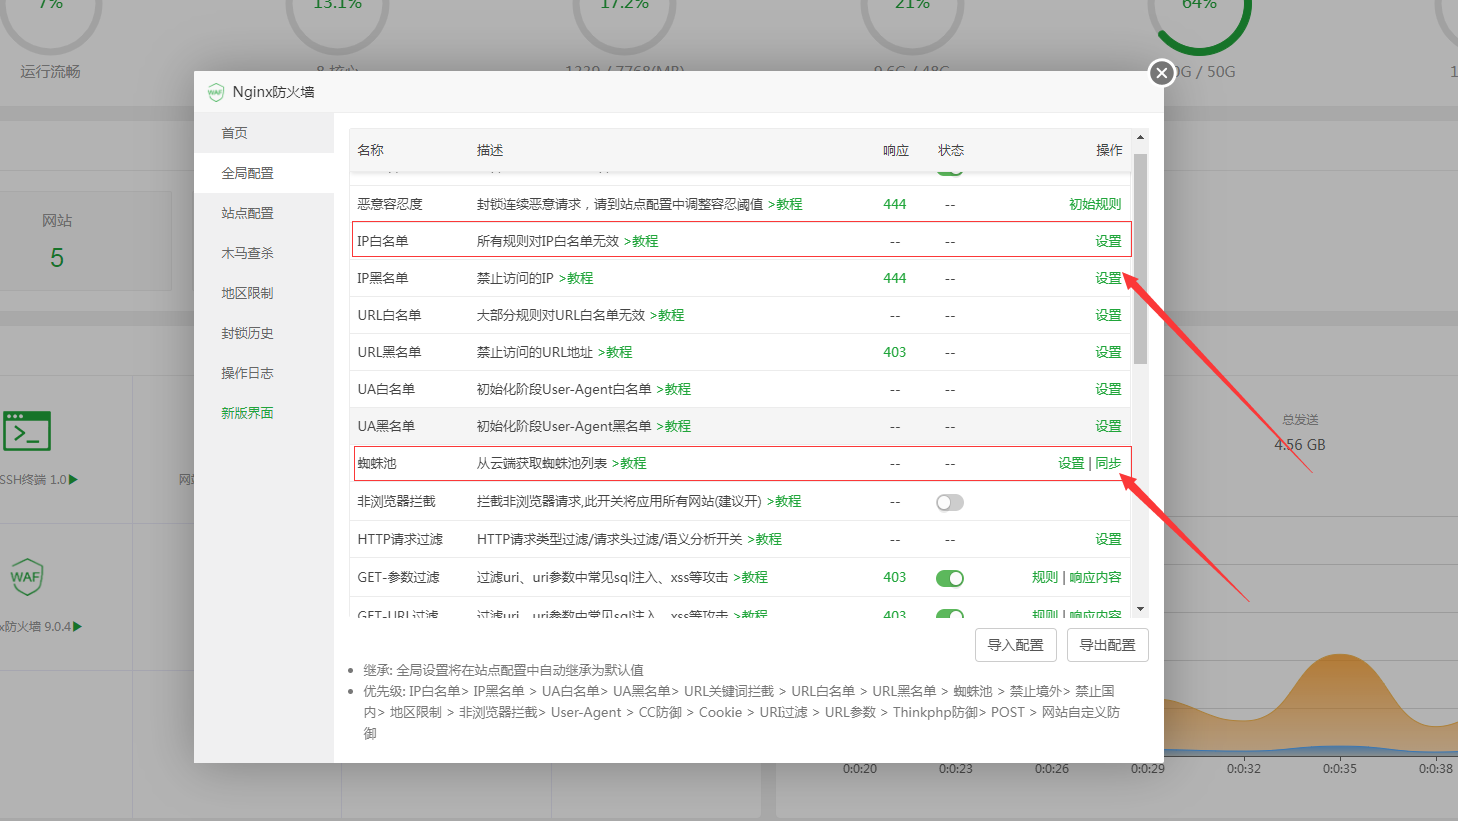This screenshot has height=821, width=1458.
Task: Click 设置 for URL白名单 row
Action: (1108, 315)
